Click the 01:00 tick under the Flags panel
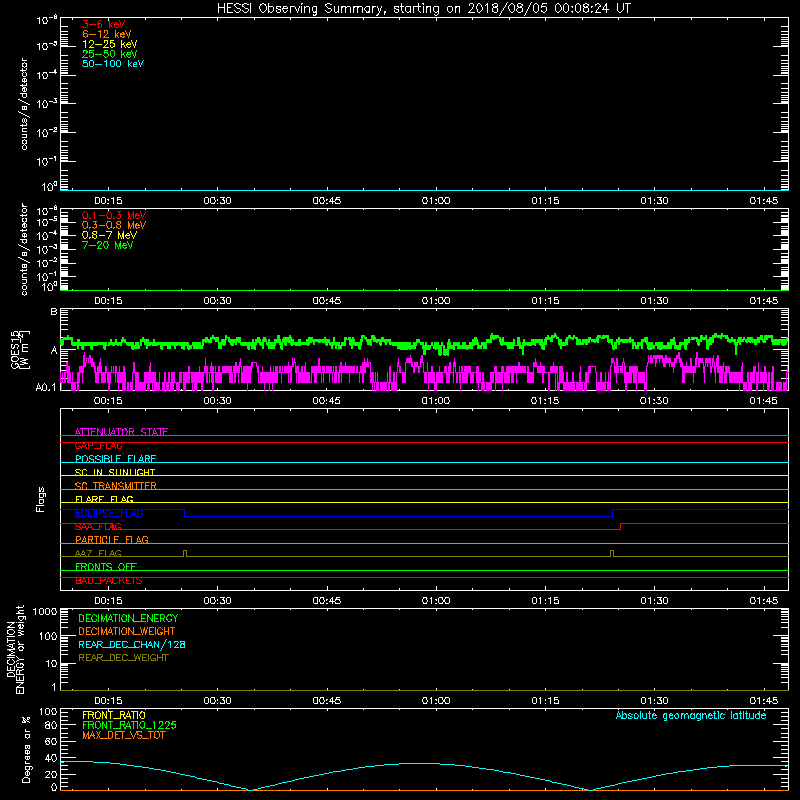 tap(436, 601)
